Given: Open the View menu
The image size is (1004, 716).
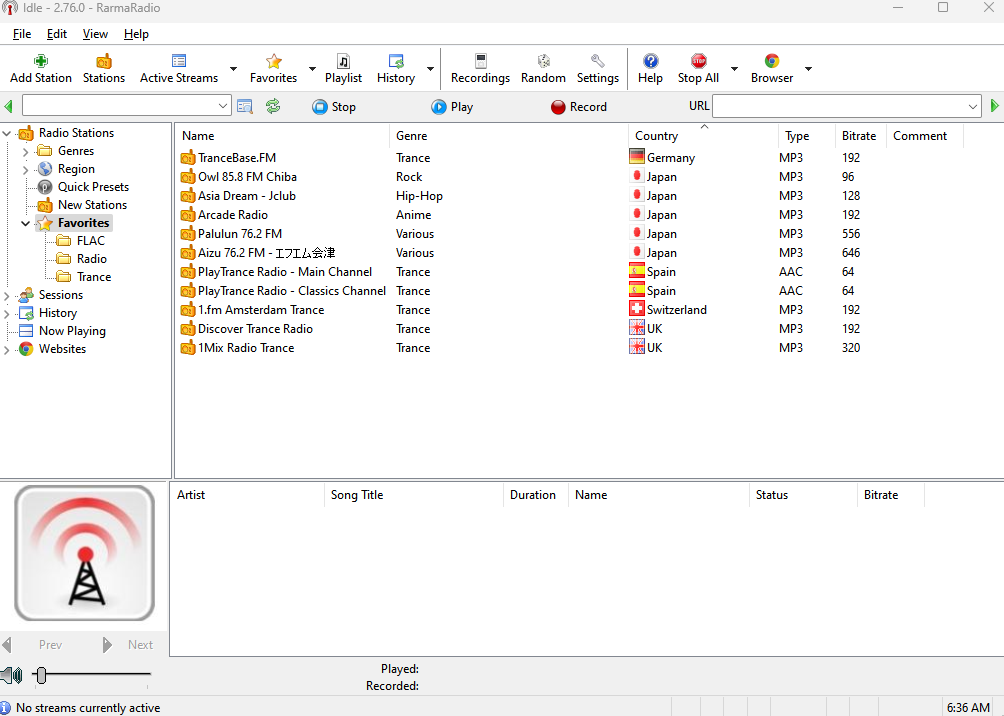Looking at the screenshot, I should 95,34.
